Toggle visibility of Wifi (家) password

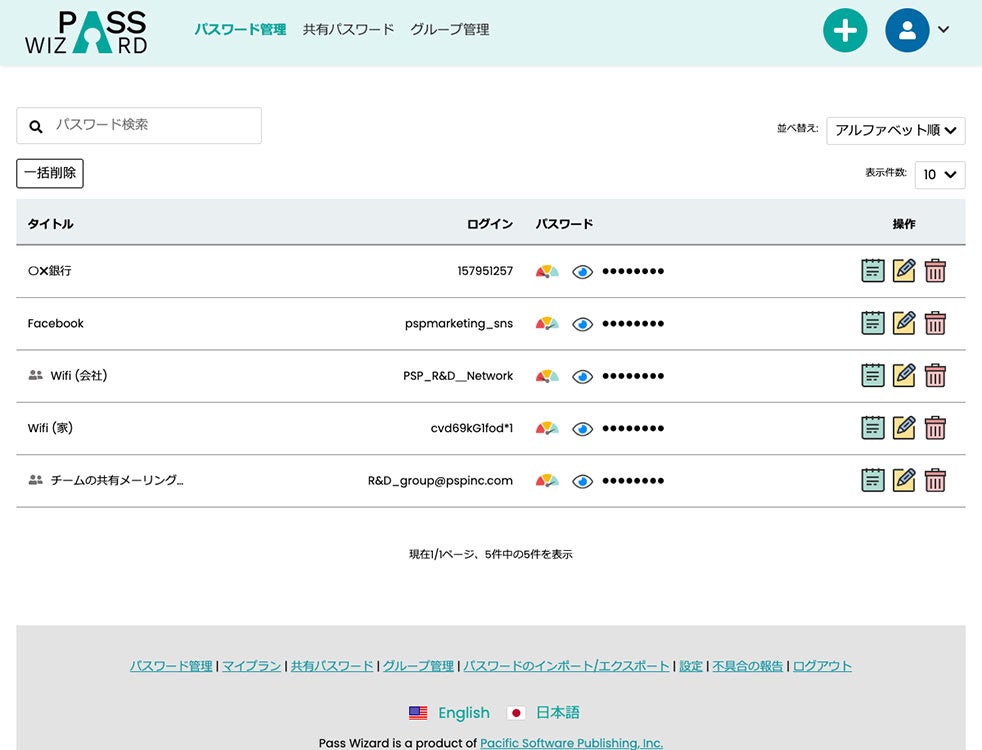tap(582, 429)
